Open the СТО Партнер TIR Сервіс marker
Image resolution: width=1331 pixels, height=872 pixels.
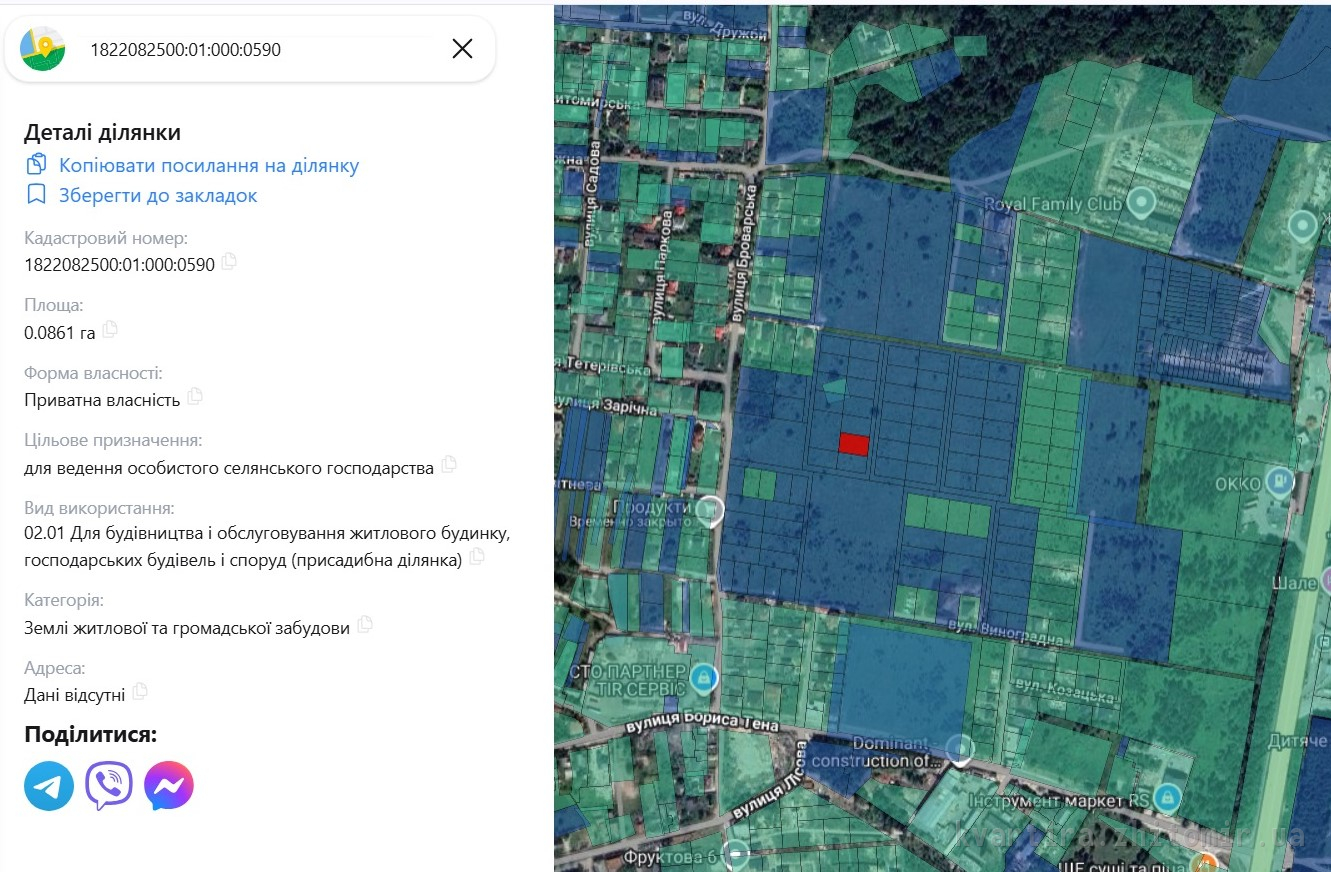pyautogui.click(x=704, y=678)
